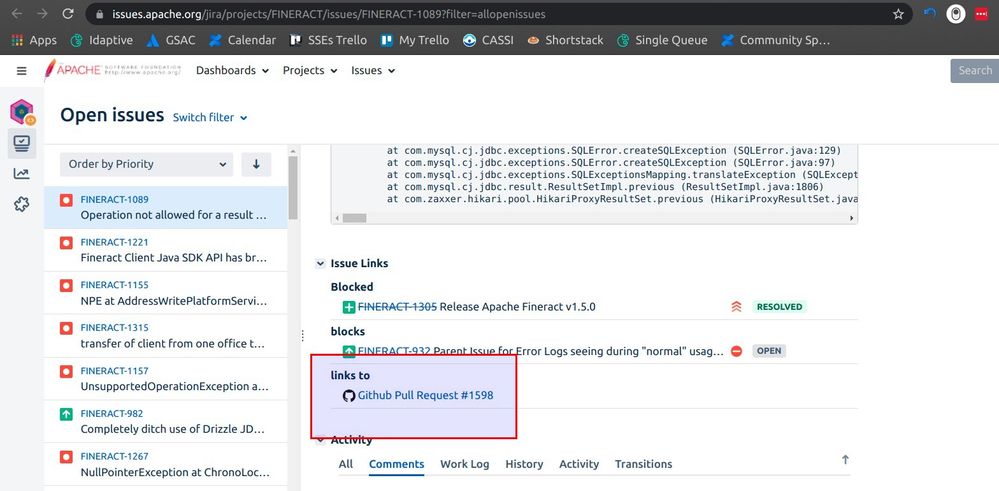Viewport: 999px width, 491px height.
Task: Collapse the Activity section
Action: [x=320, y=440]
